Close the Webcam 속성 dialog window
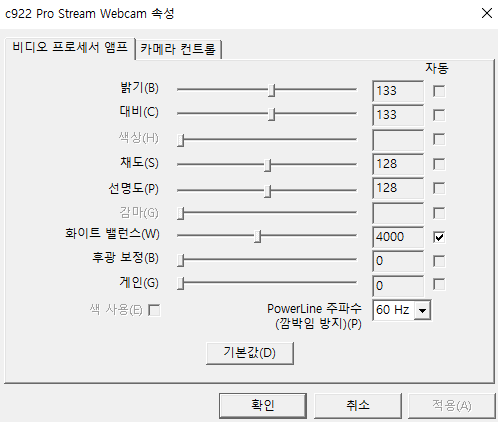 pos(487,13)
